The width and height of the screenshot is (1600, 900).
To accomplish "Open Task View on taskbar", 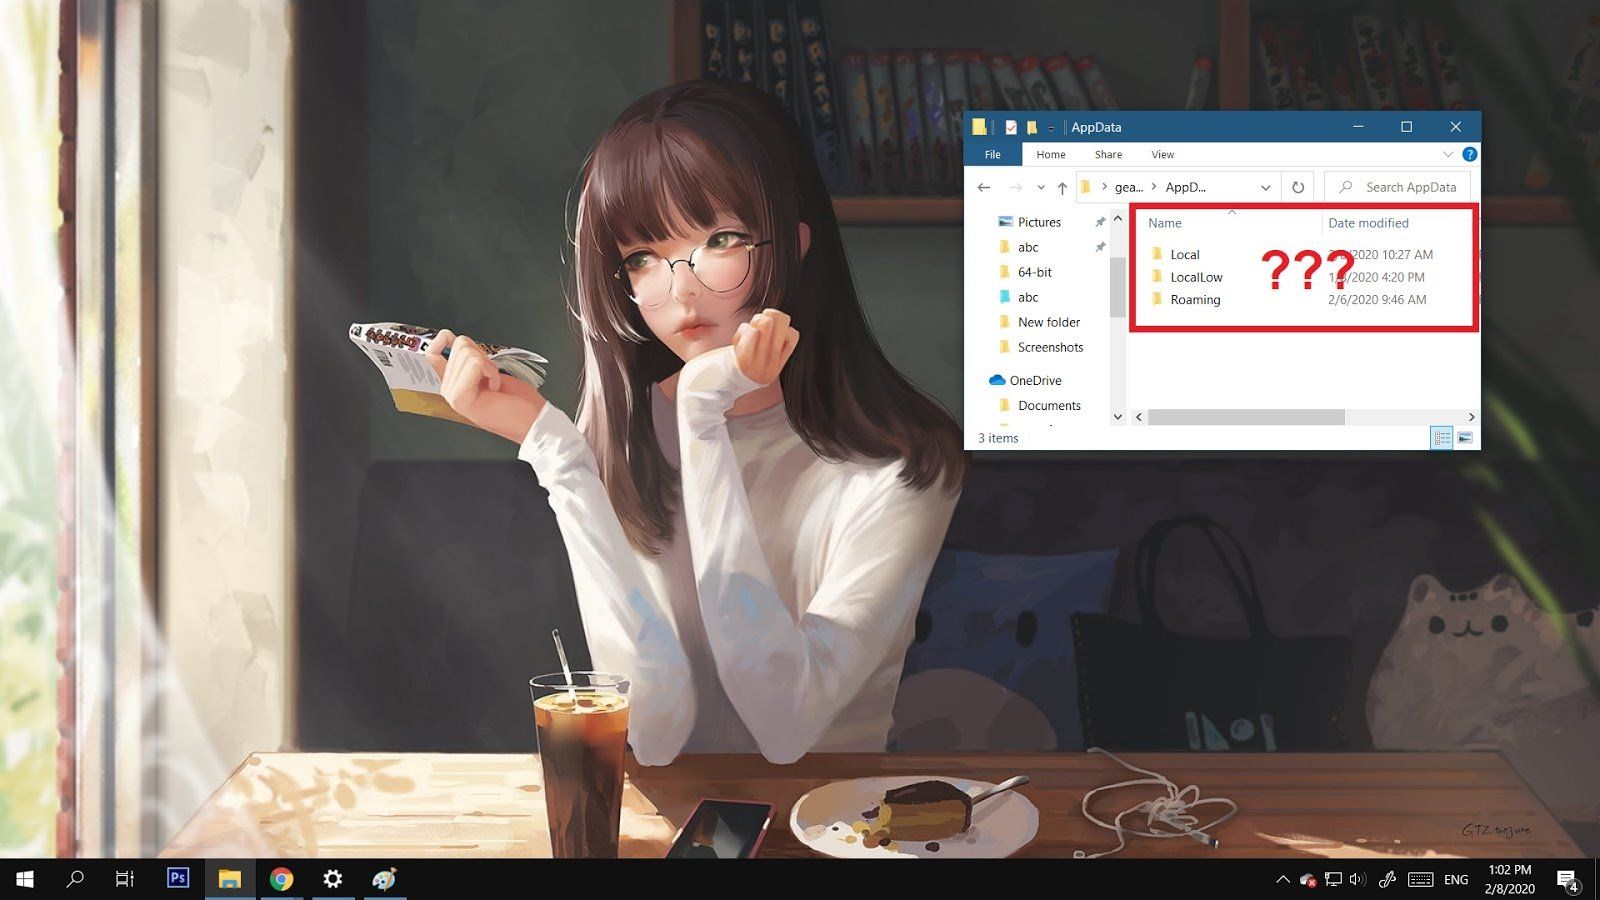I will (x=125, y=879).
